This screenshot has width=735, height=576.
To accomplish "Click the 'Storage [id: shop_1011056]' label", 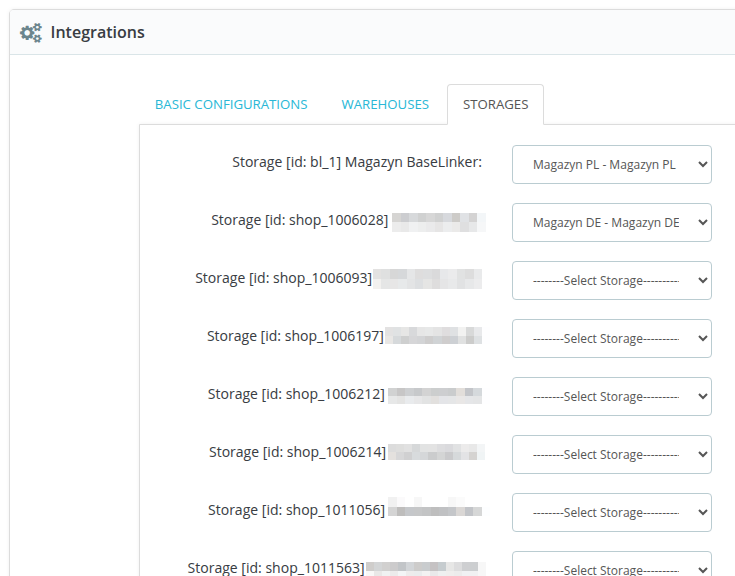I will point(296,510).
